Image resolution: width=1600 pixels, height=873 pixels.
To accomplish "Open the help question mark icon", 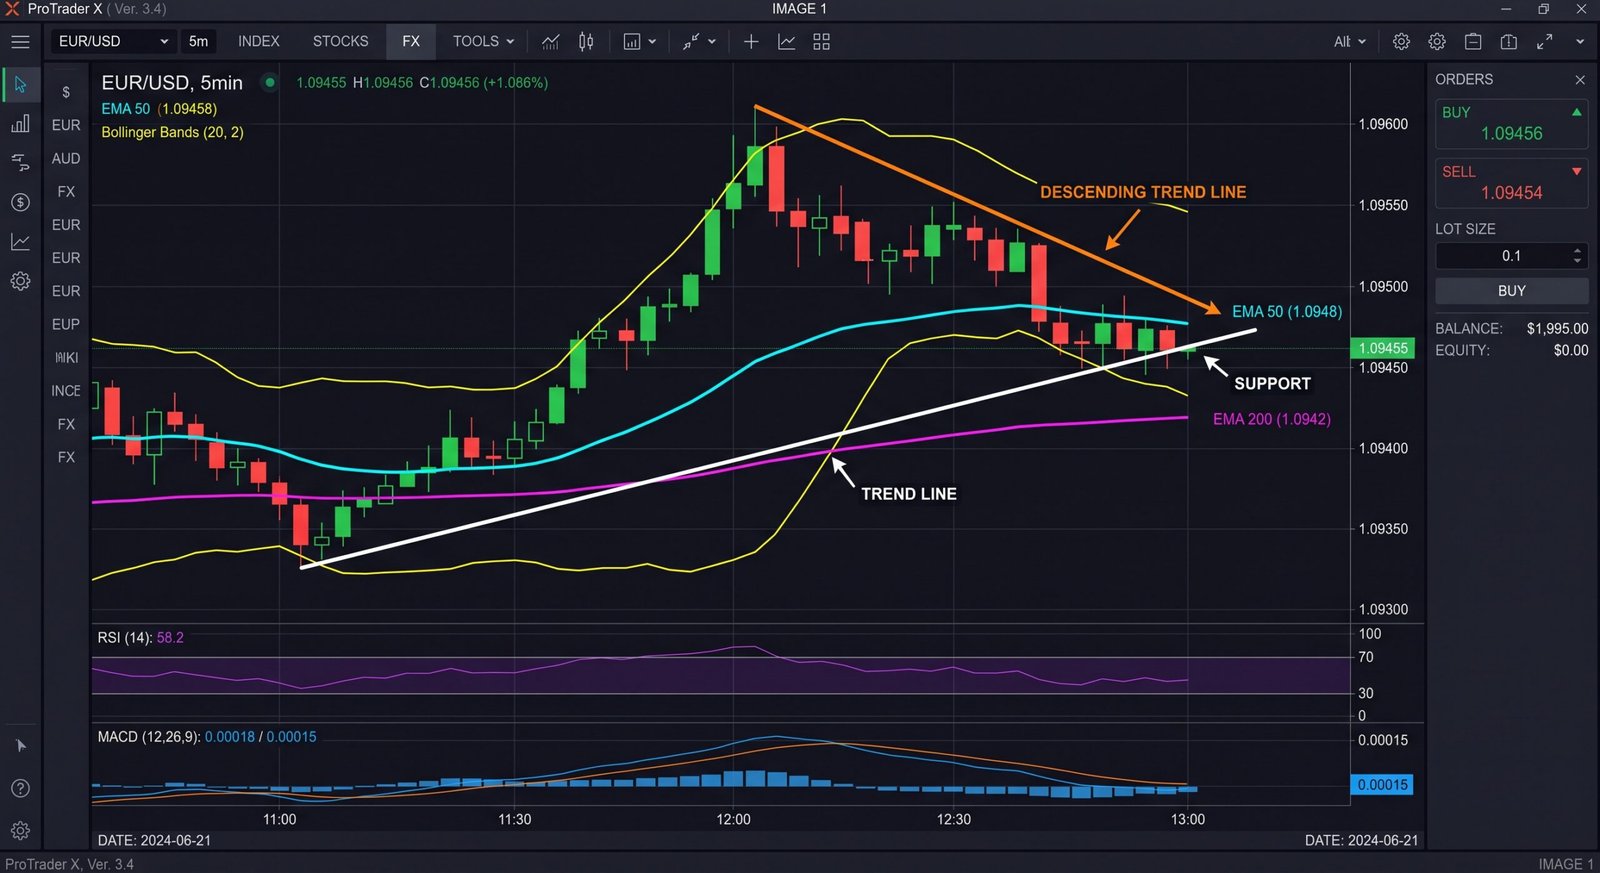I will click(20, 788).
